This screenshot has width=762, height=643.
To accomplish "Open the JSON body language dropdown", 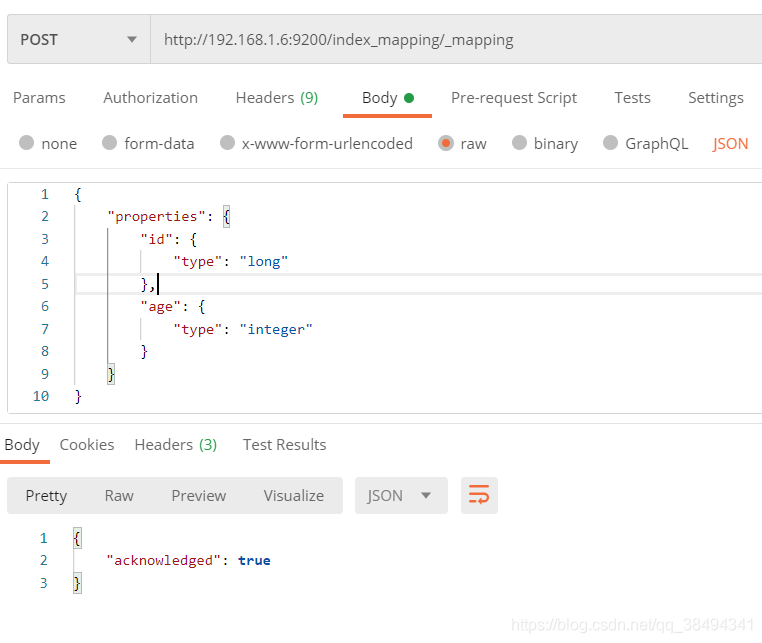I will (730, 143).
